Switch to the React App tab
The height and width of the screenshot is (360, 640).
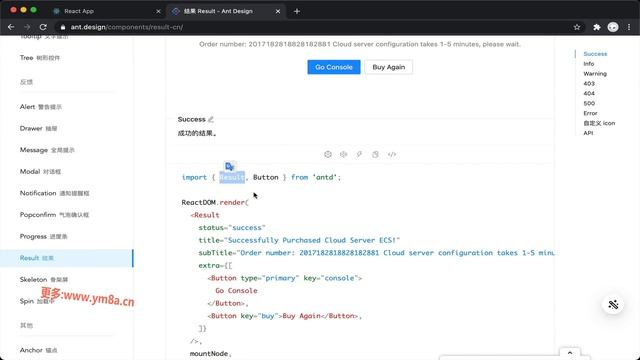click(107, 11)
